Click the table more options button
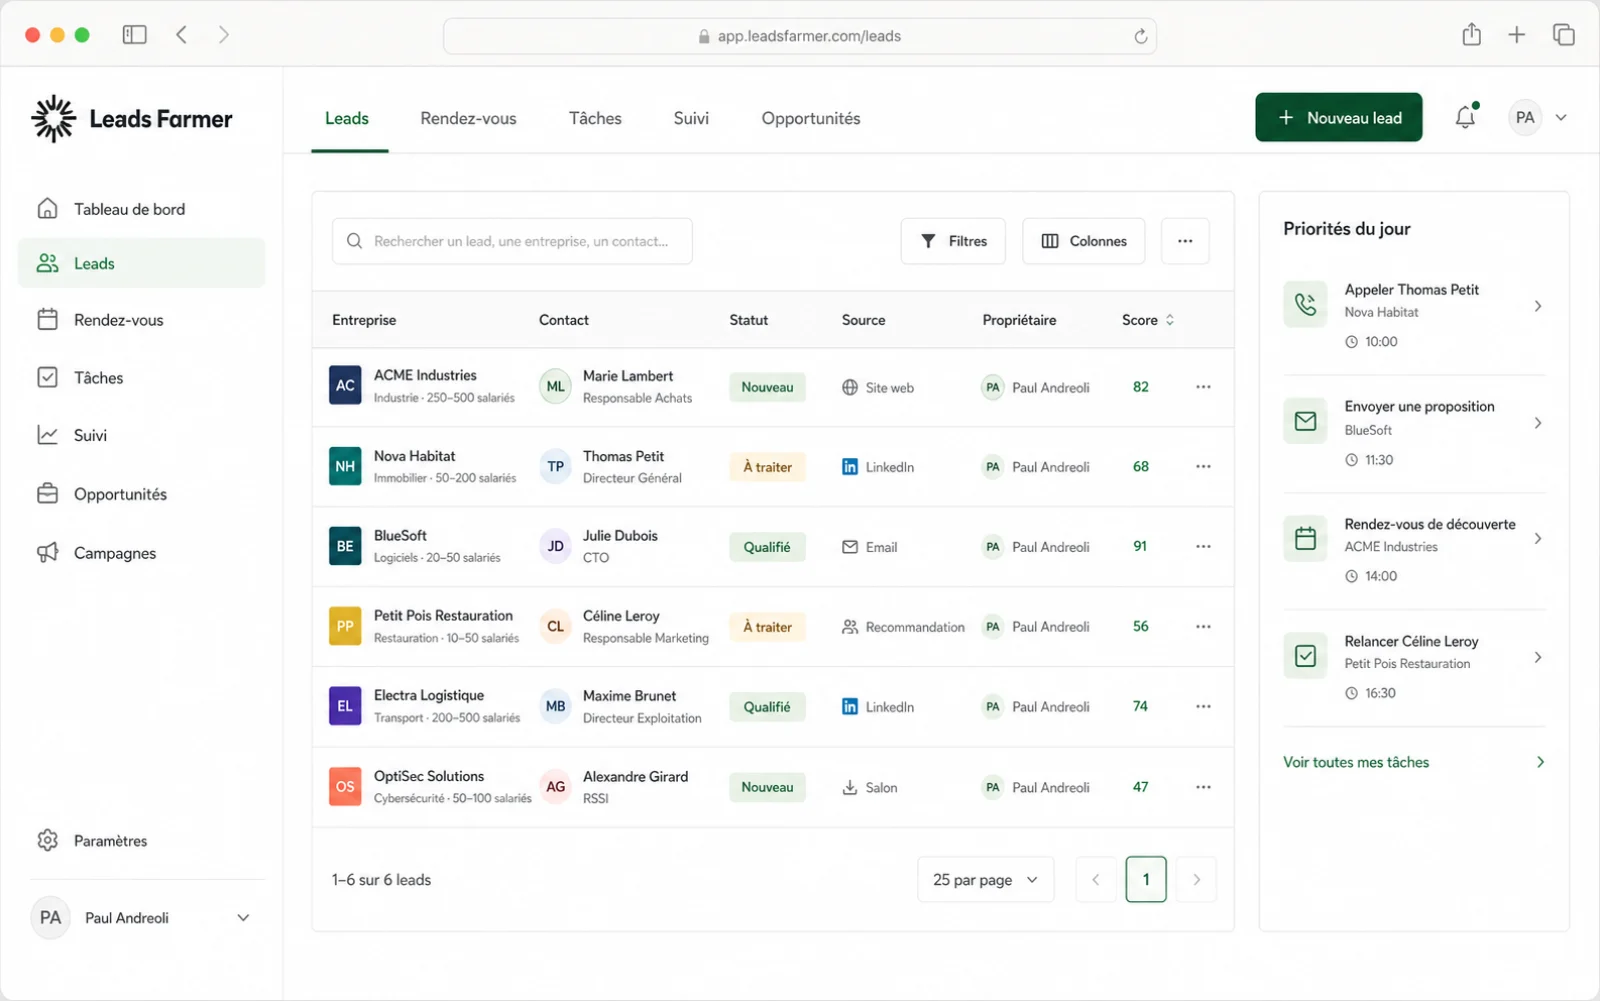 coord(1185,241)
